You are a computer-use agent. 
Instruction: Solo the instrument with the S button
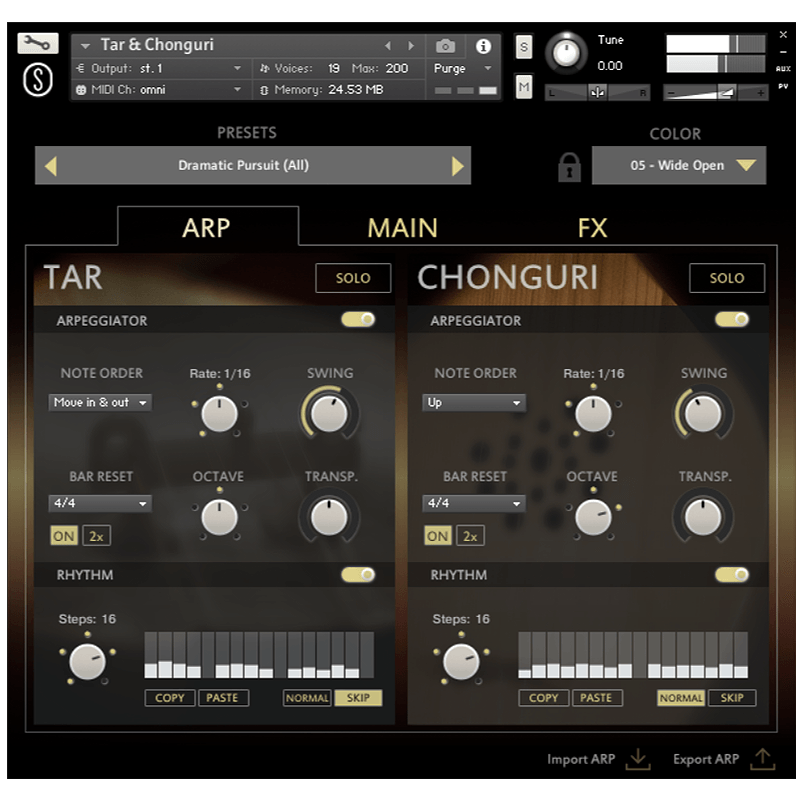523,47
